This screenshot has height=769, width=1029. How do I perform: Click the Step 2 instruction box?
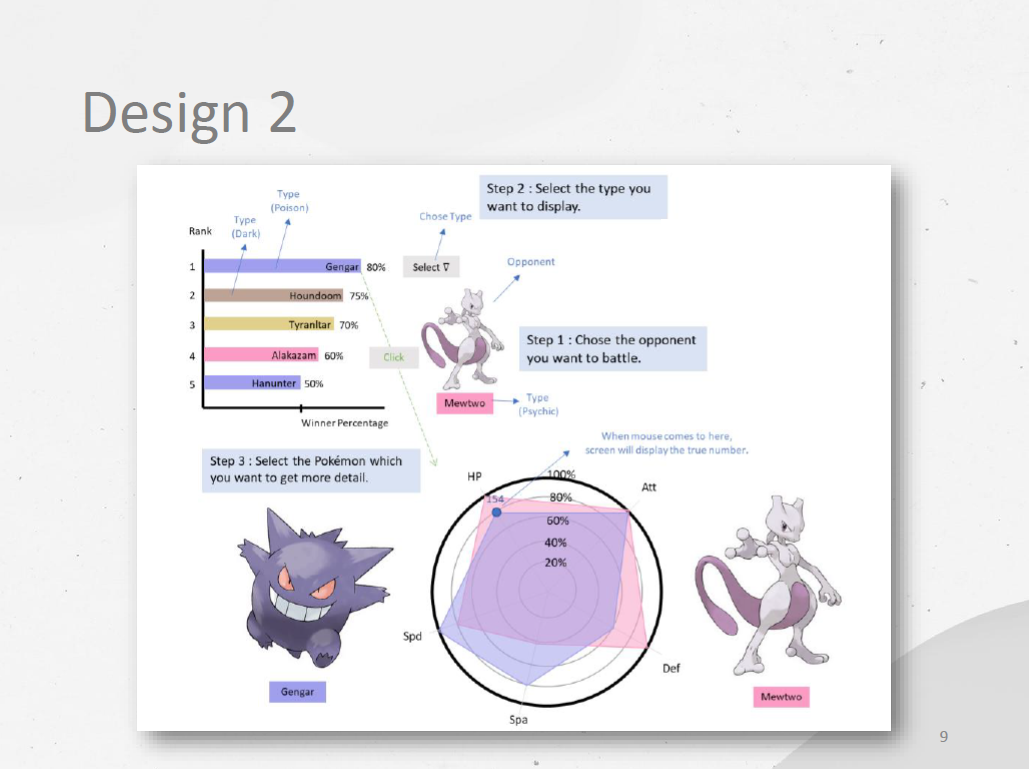[x=573, y=197]
